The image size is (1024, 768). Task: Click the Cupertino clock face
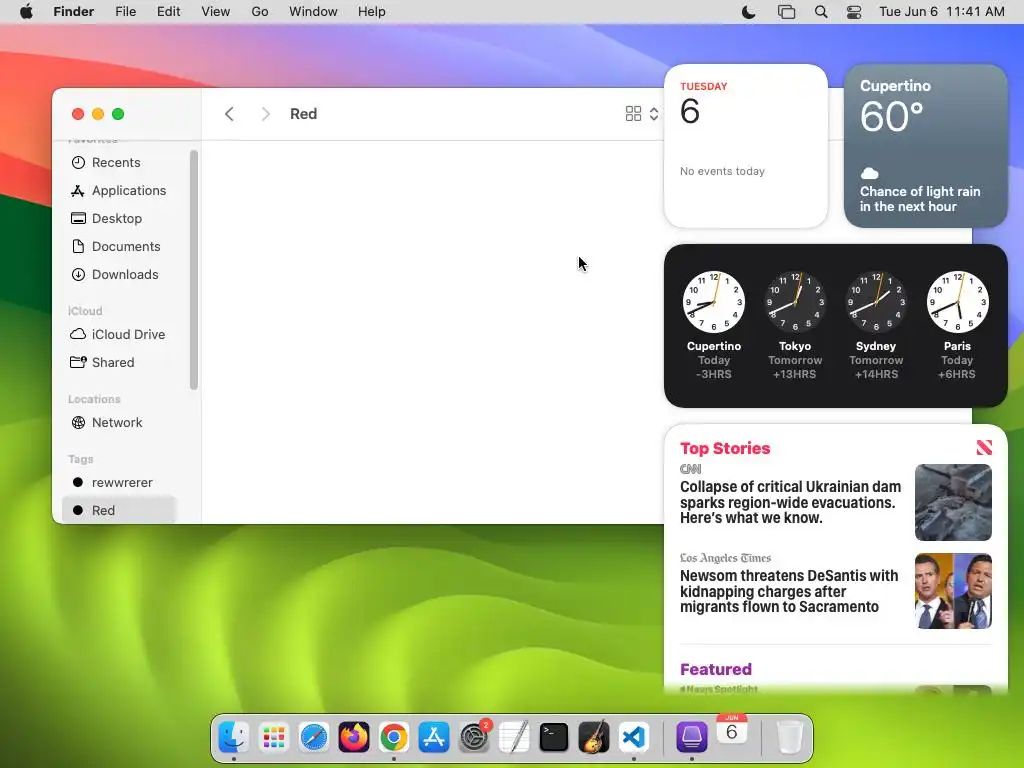[x=714, y=302]
